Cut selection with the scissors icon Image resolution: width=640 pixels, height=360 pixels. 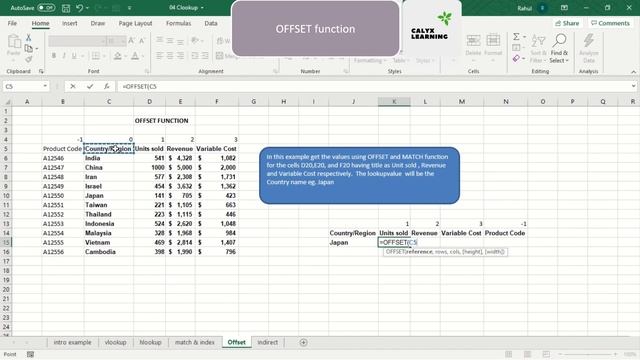coord(29,38)
